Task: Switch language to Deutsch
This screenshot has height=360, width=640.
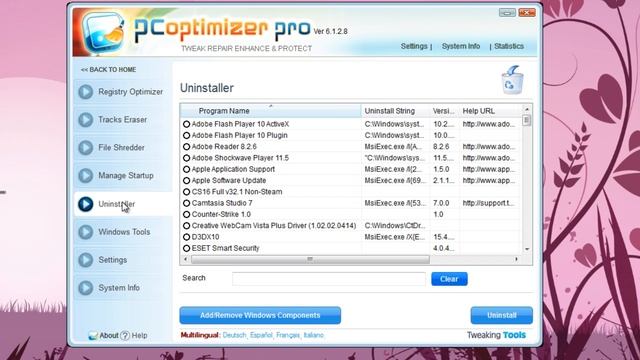Action: pos(234,335)
